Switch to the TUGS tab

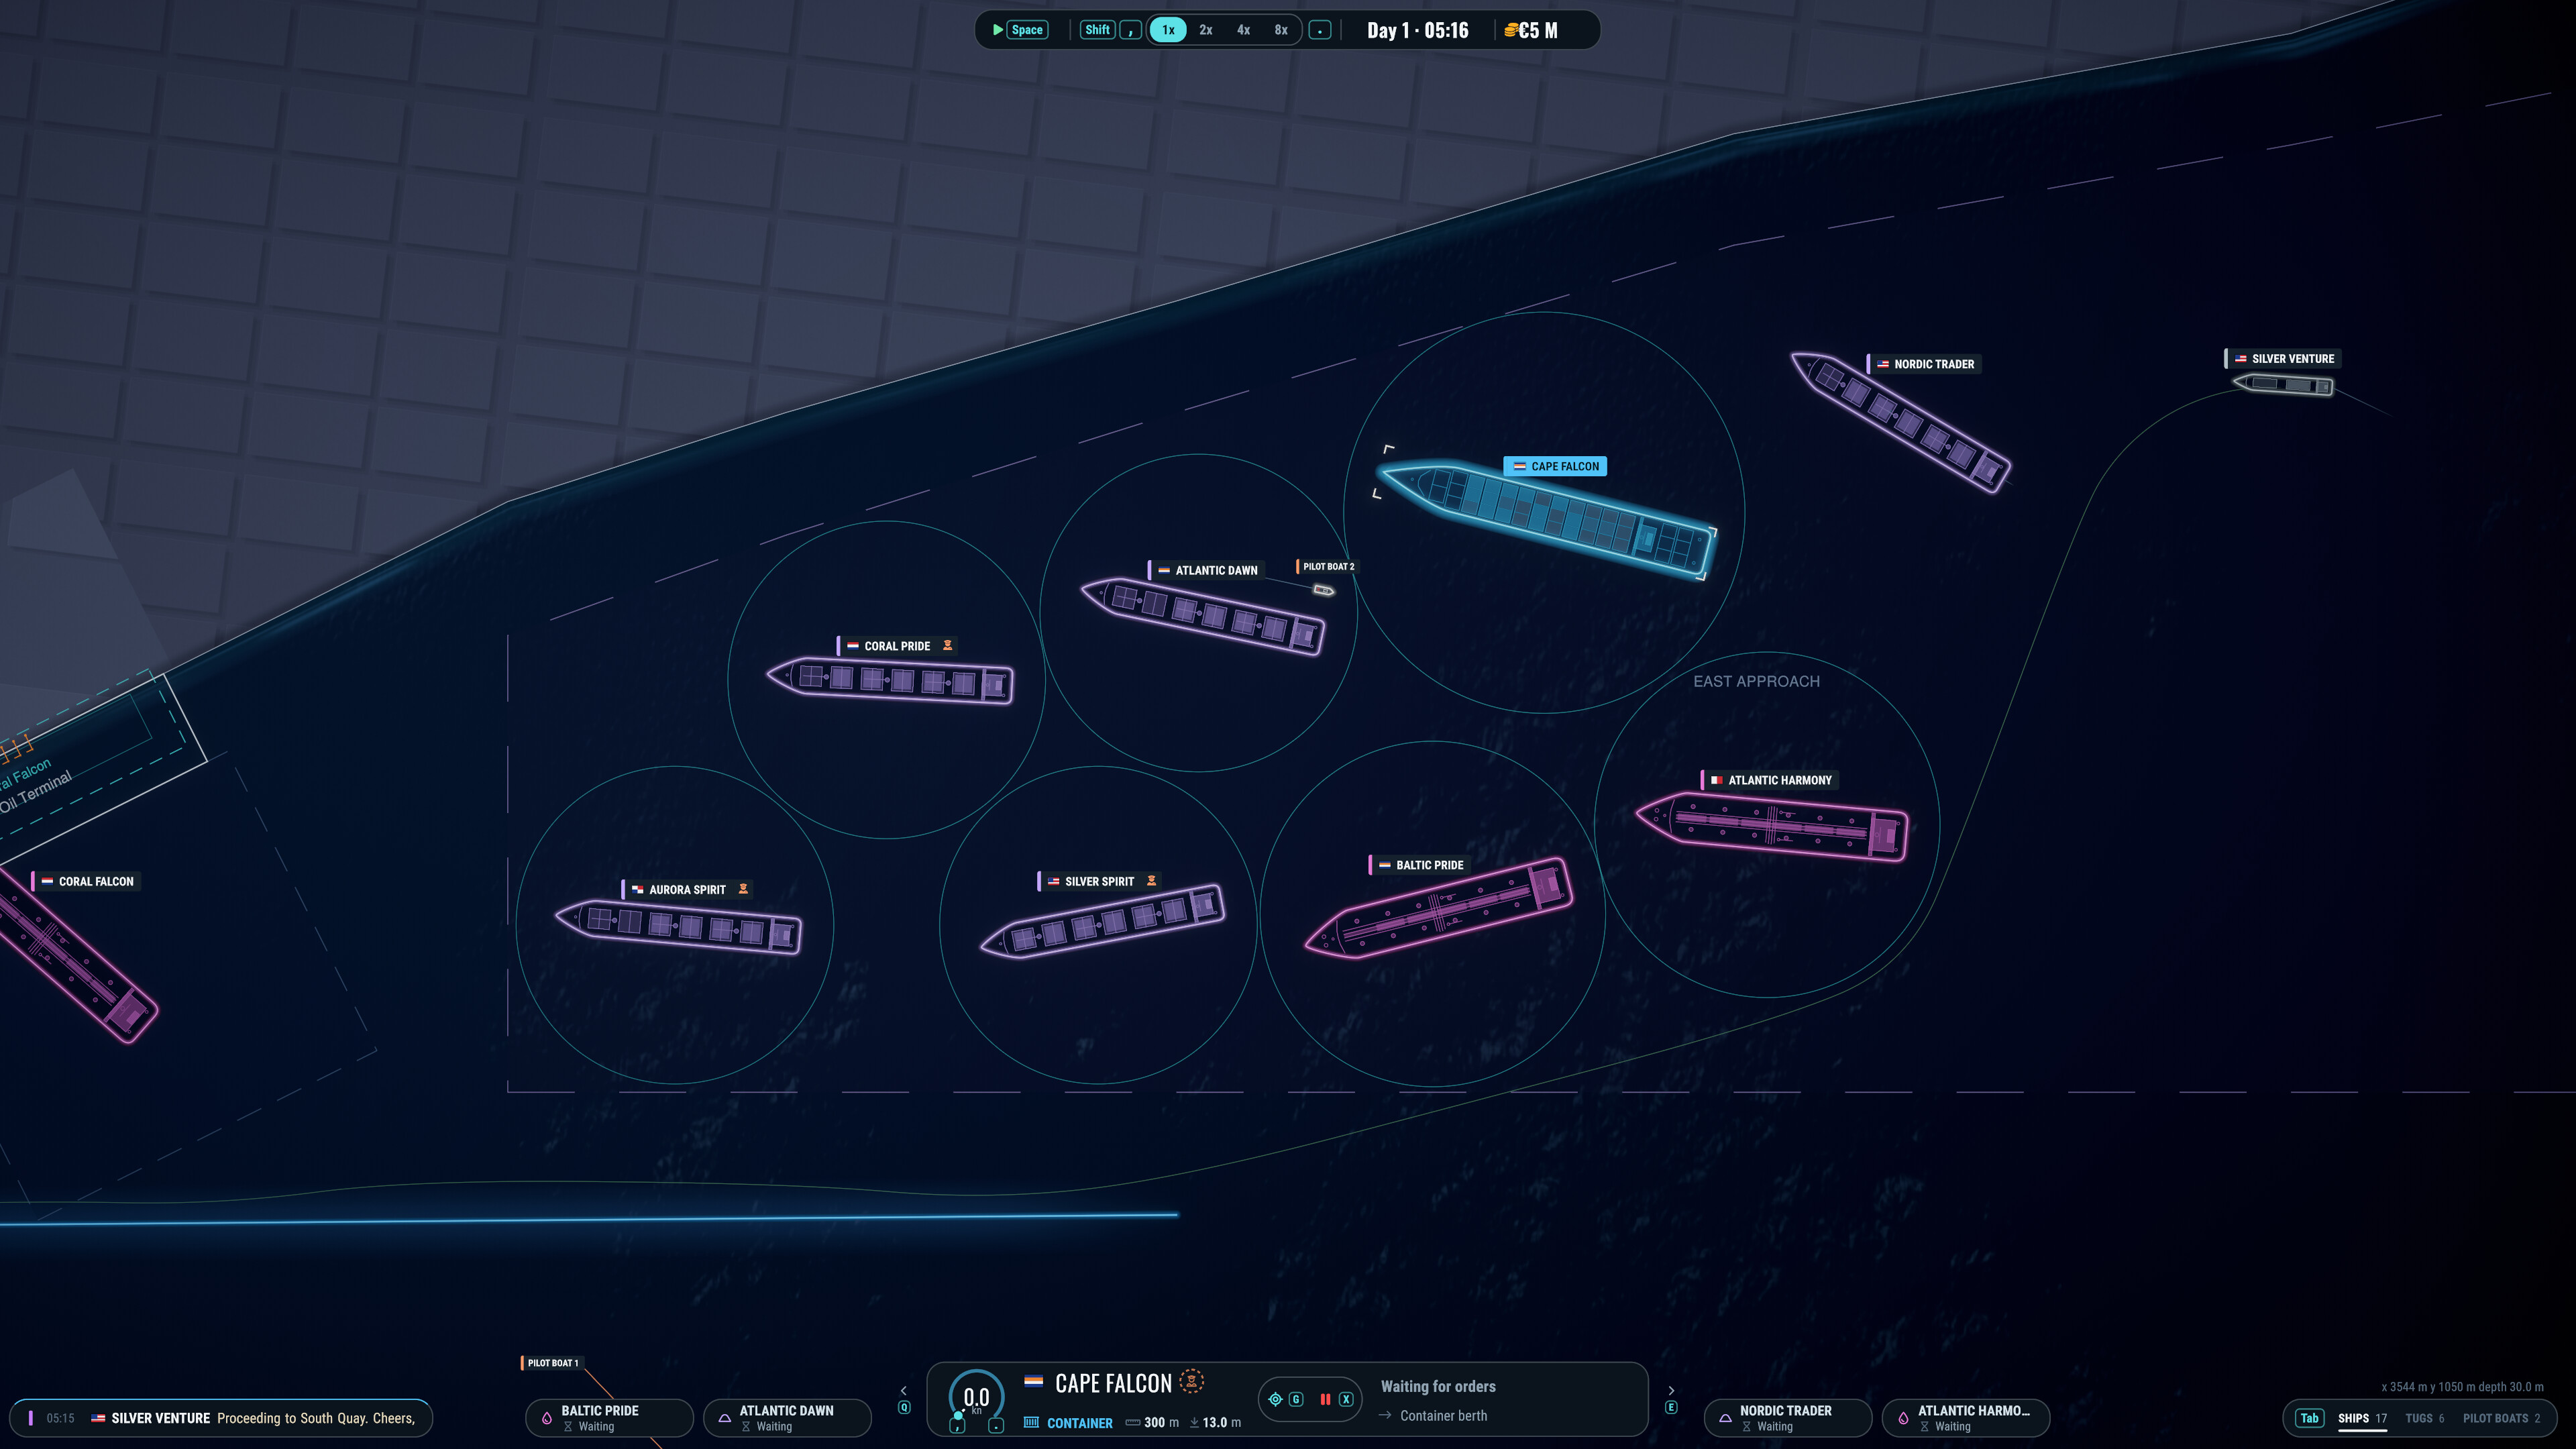tap(2424, 1418)
